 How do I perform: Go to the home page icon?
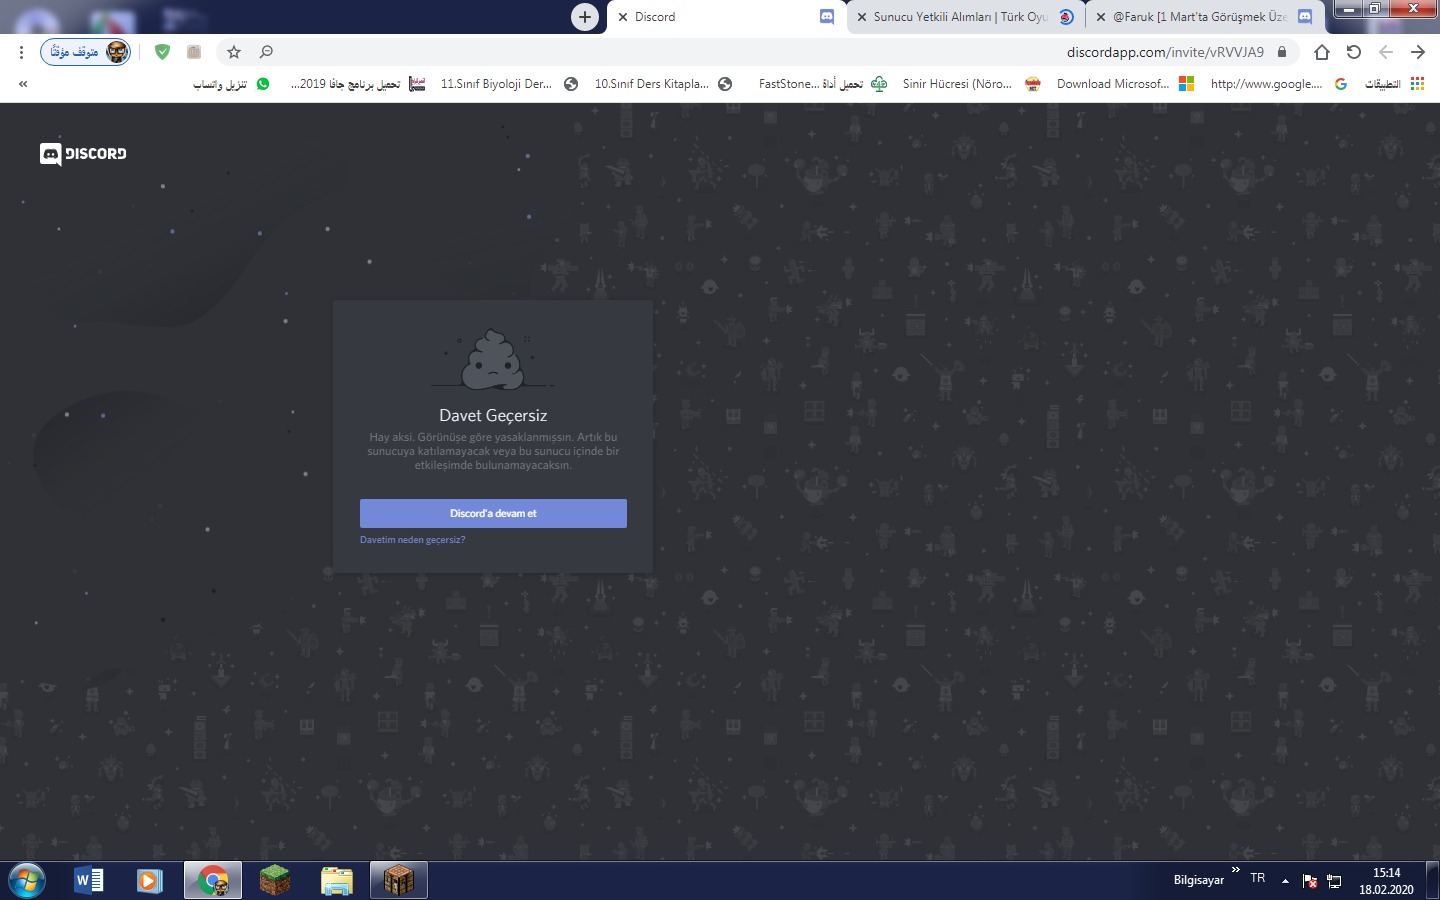click(1322, 52)
